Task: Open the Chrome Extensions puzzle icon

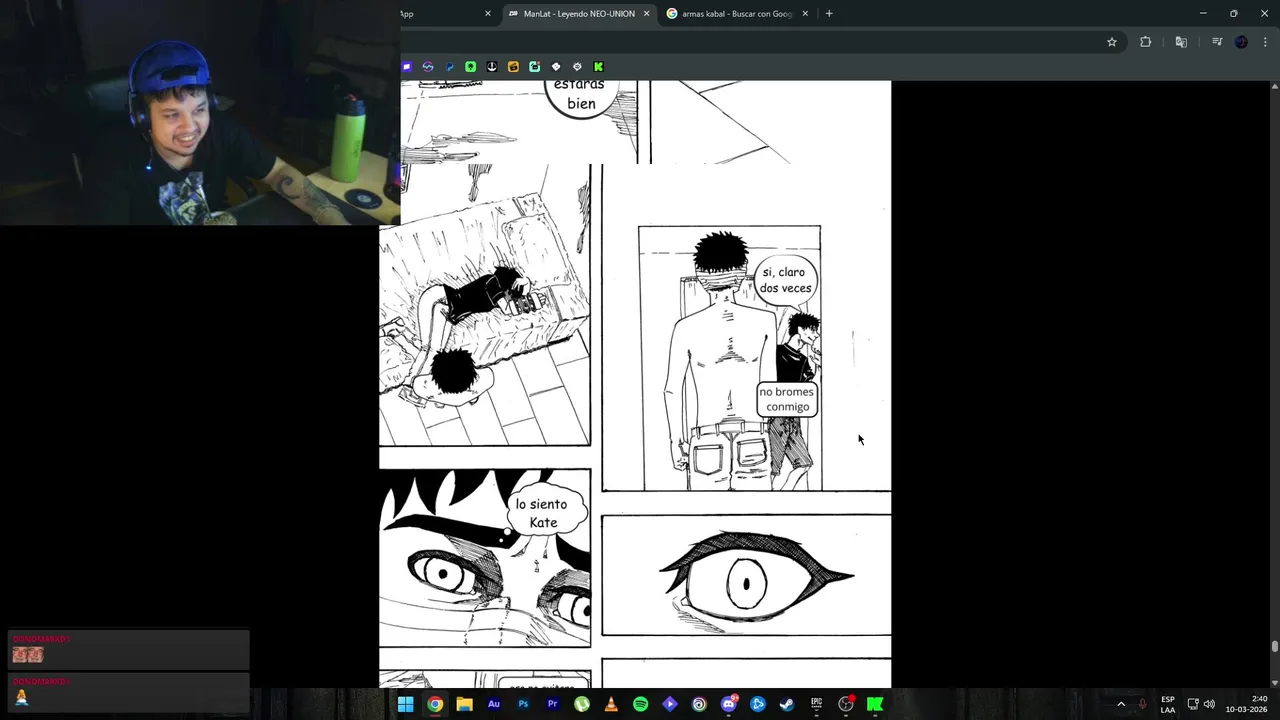Action: click(x=1145, y=42)
